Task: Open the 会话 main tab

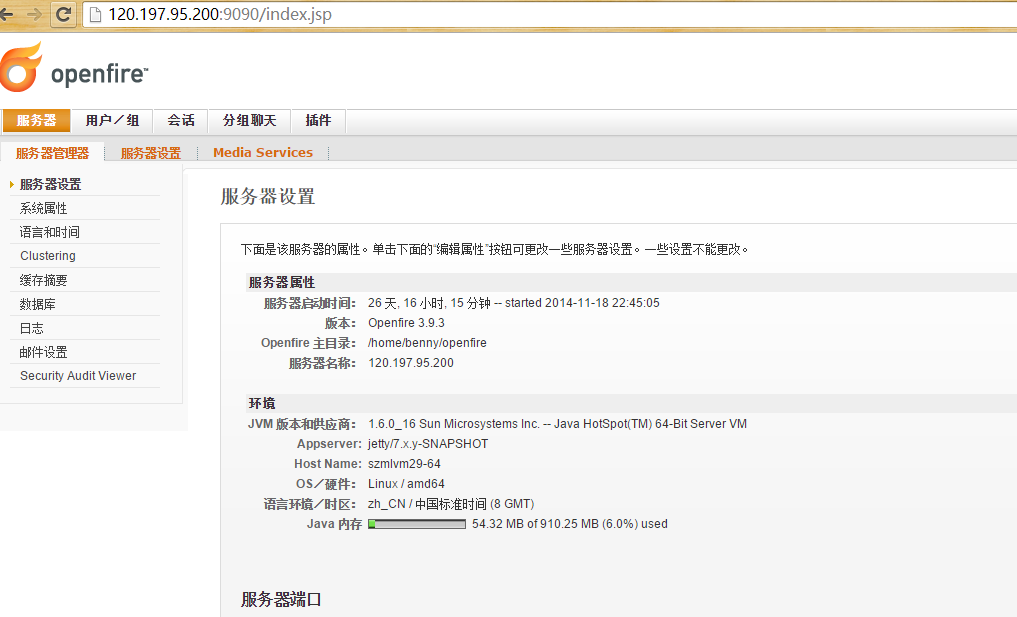Action: point(180,121)
